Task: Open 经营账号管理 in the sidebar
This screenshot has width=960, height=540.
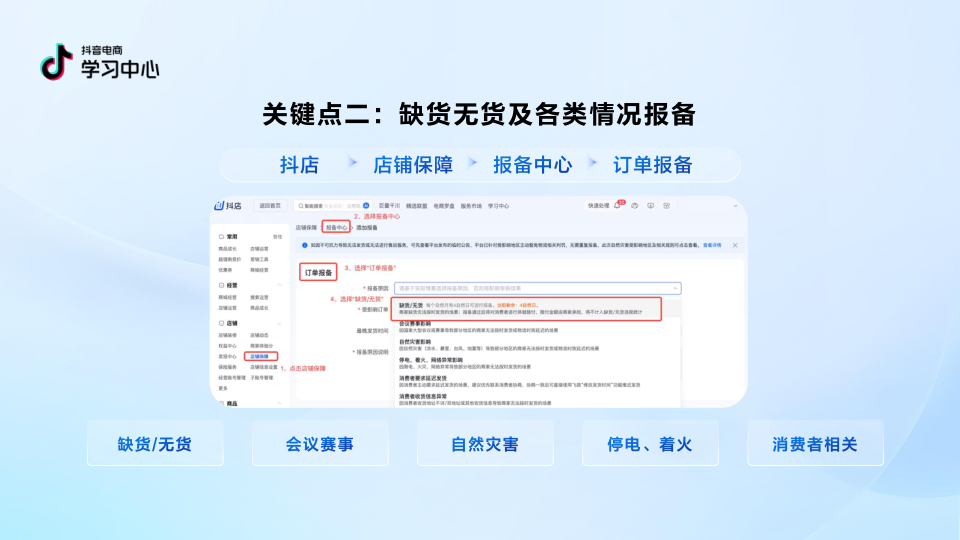Action: click(x=231, y=378)
